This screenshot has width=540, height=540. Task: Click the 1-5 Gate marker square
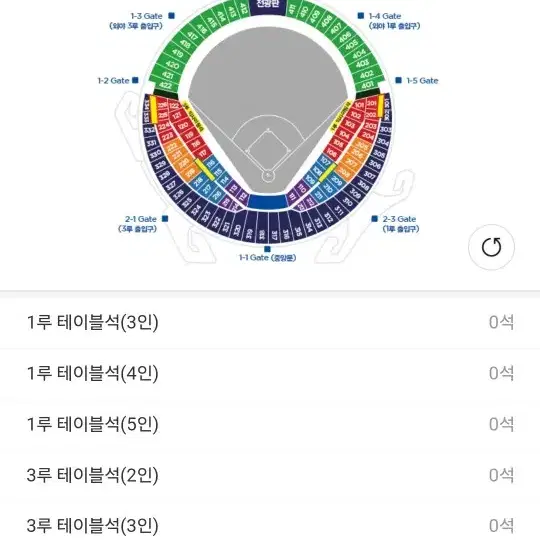pyautogui.click(x=398, y=80)
